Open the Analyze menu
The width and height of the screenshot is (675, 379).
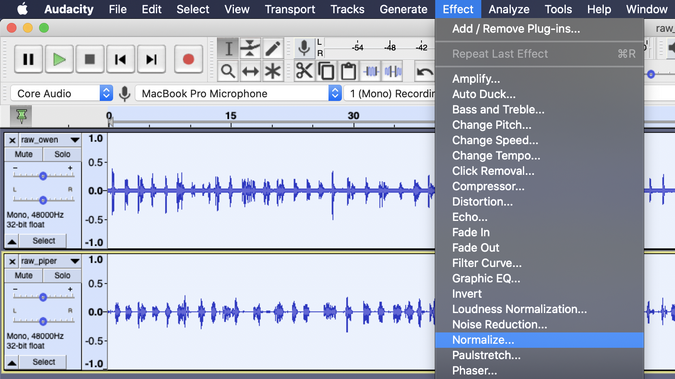click(509, 9)
